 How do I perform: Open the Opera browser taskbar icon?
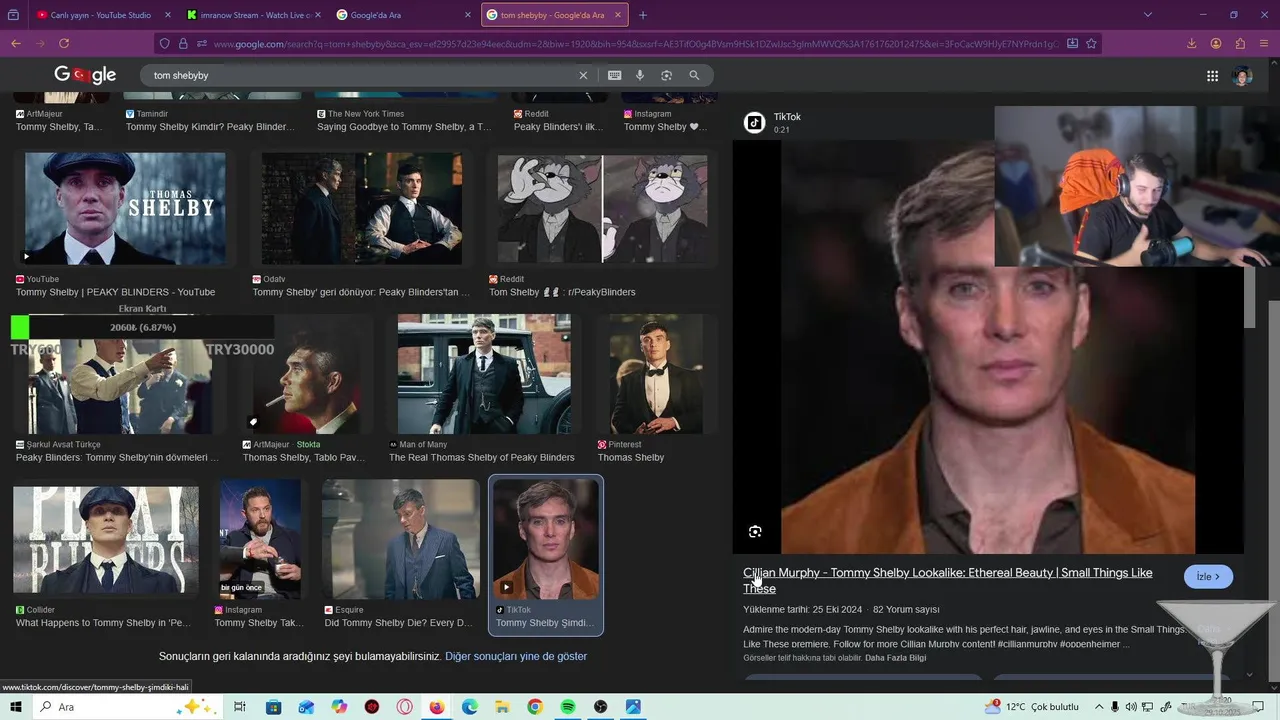click(405, 707)
